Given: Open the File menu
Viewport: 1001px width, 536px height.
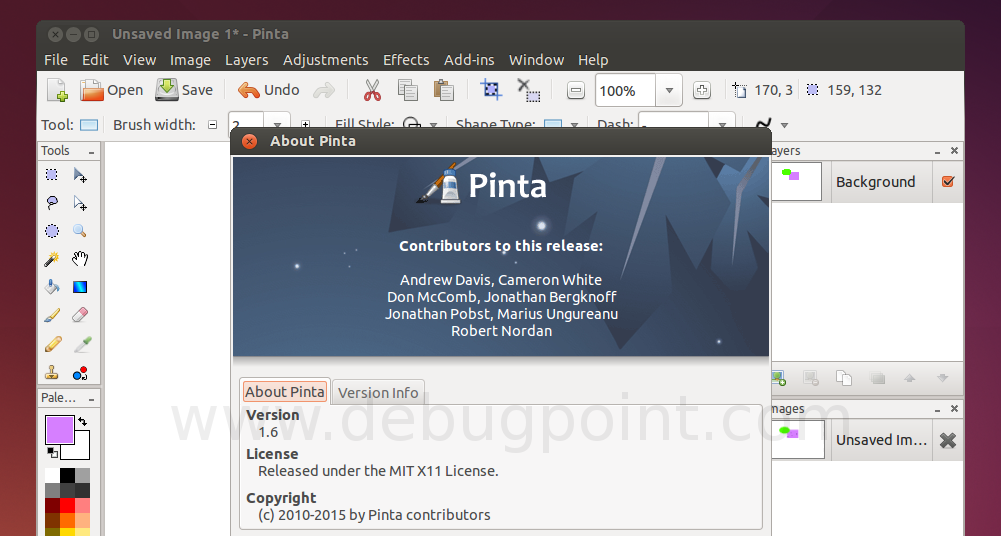Looking at the screenshot, I should point(56,60).
